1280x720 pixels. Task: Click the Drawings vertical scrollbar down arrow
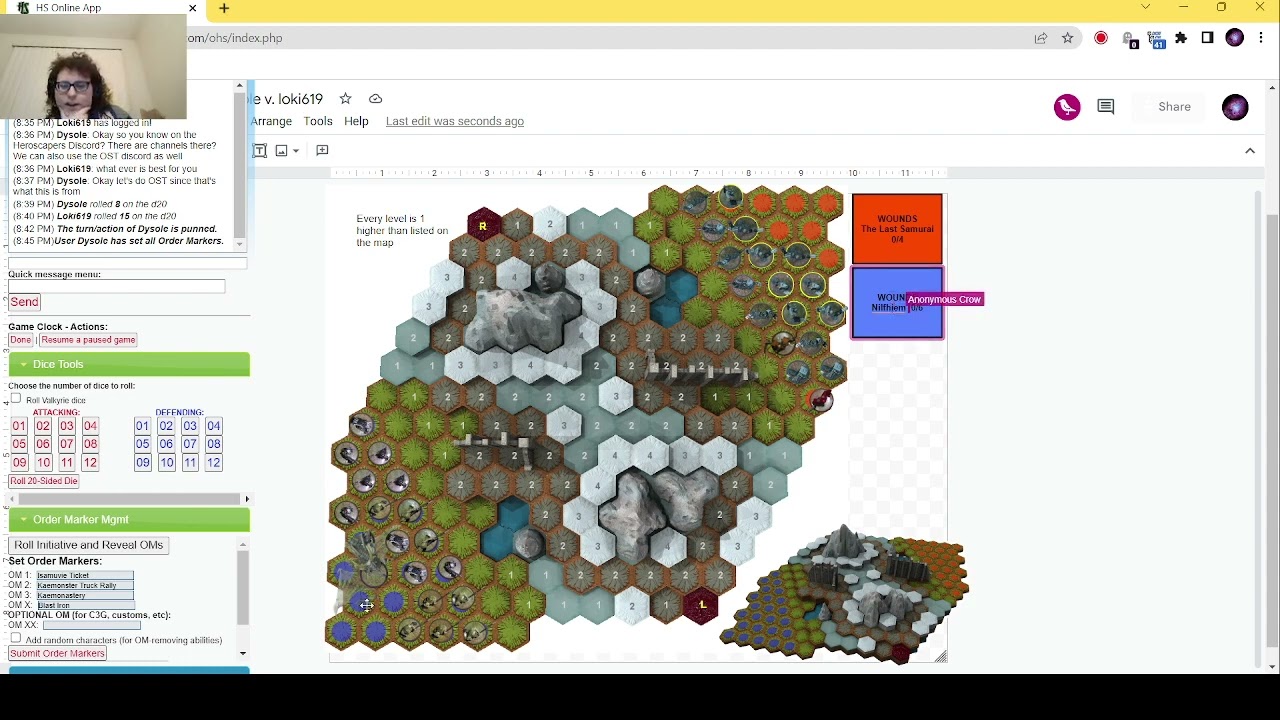click(x=1272, y=666)
